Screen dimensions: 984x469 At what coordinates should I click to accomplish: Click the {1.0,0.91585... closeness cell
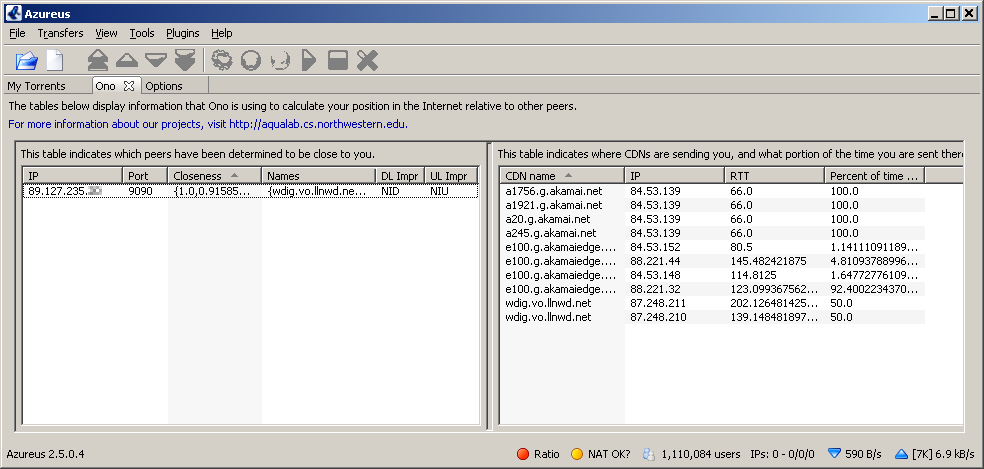pyautogui.click(x=212, y=191)
